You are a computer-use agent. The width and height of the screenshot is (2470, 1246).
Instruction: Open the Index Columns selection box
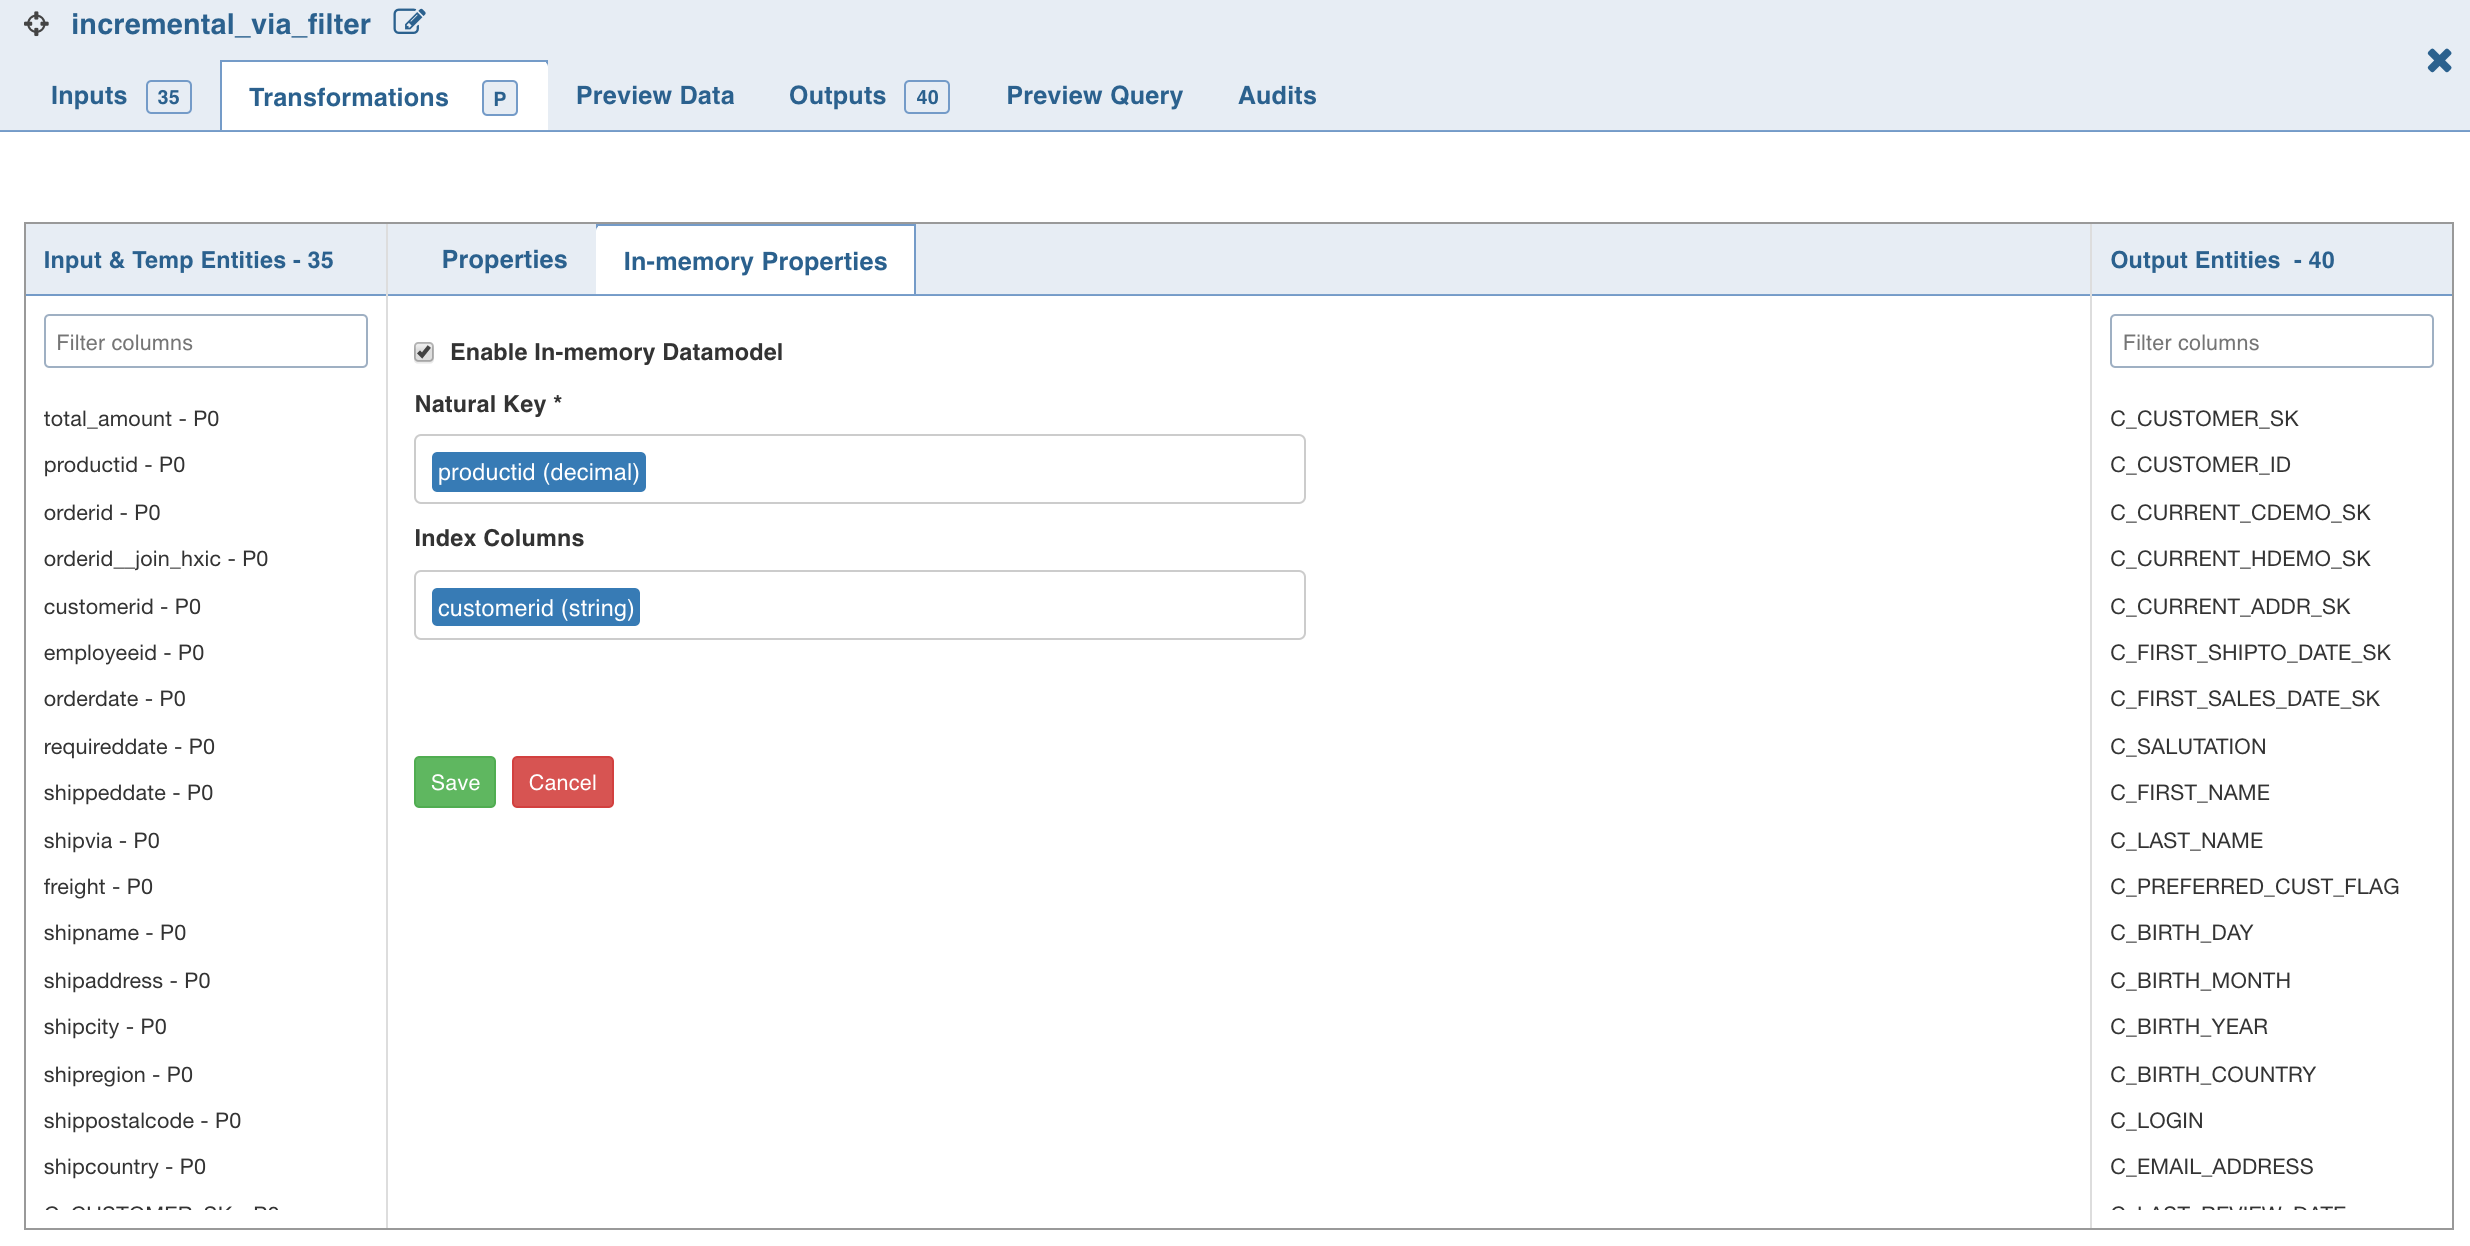pyautogui.click(x=860, y=606)
